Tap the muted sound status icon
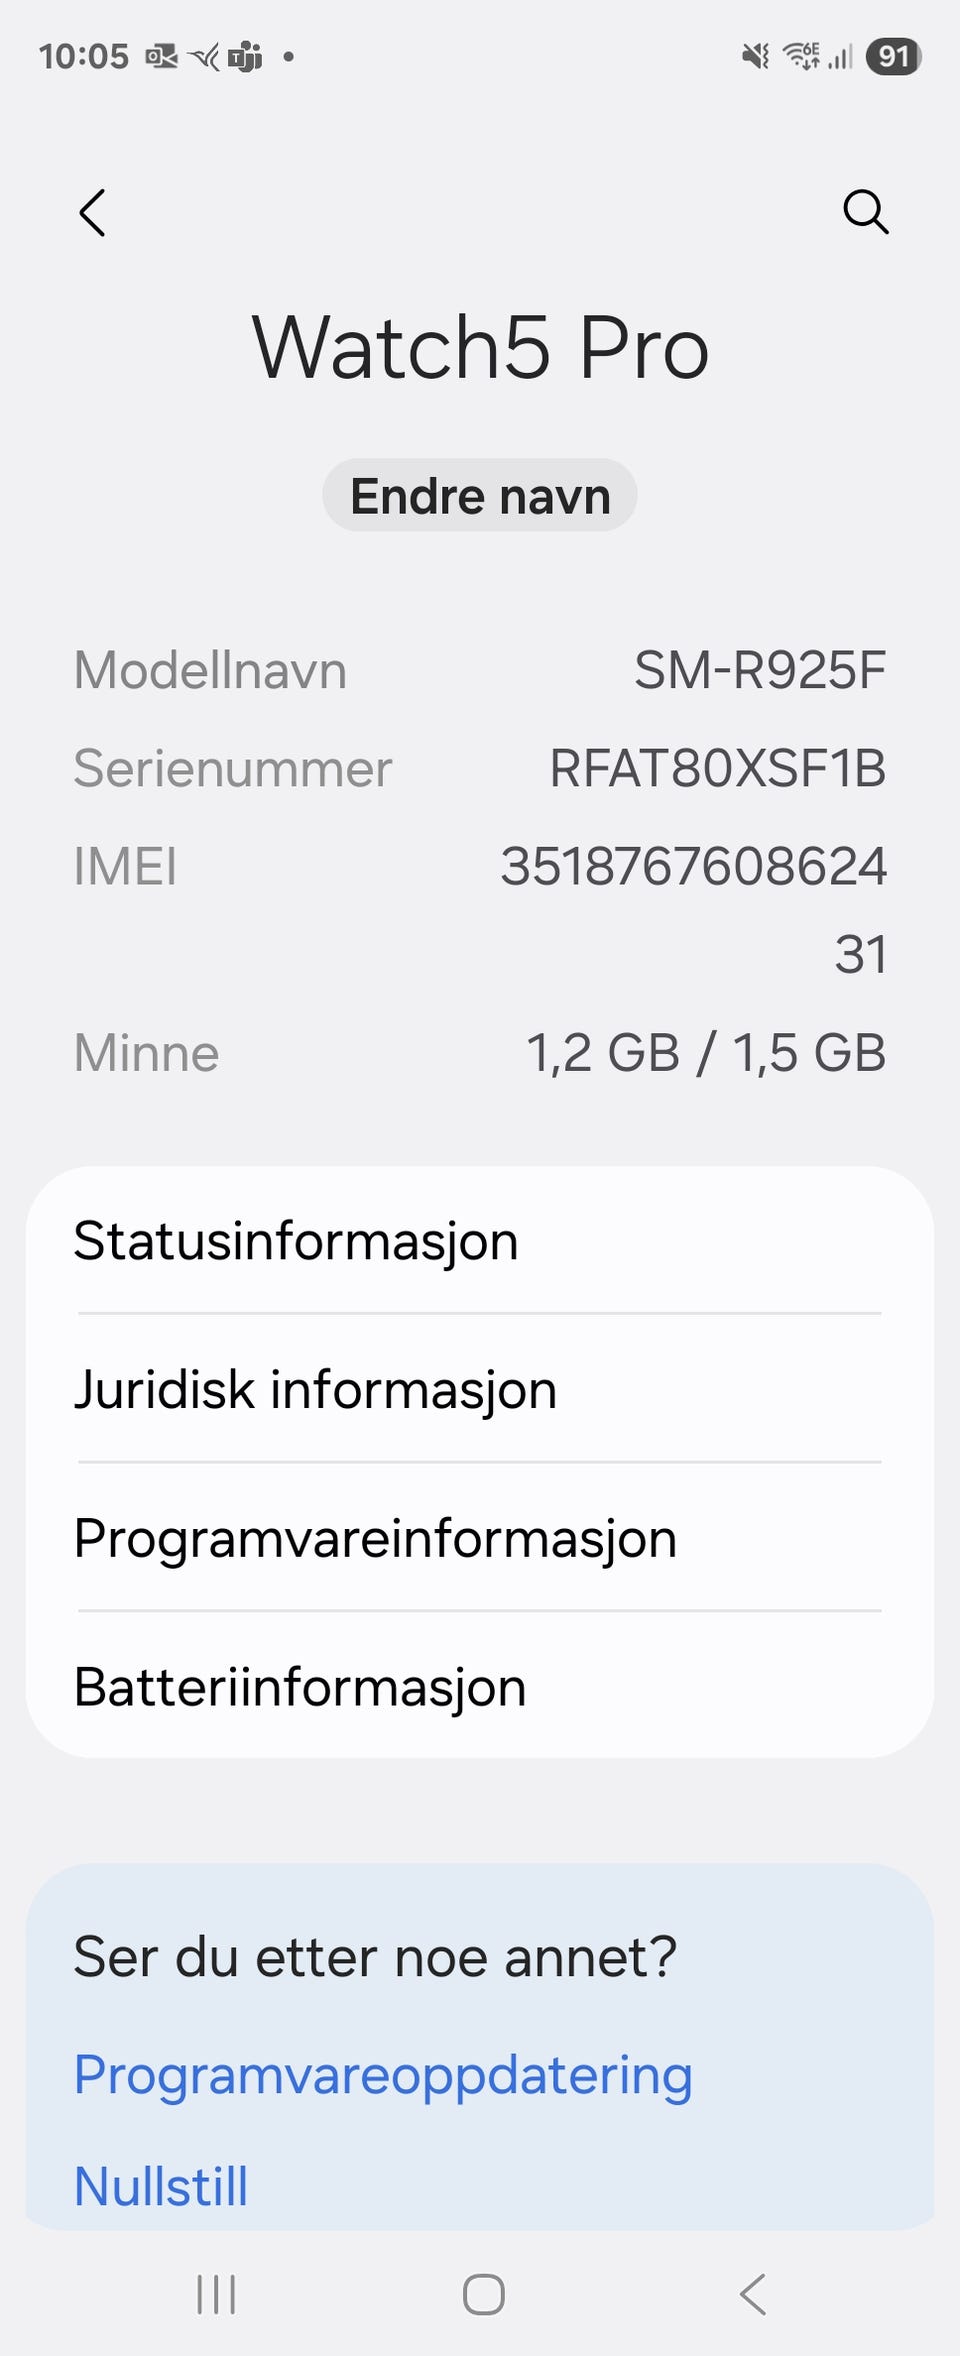Screen dimensions: 960x2356 [x=755, y=57]
